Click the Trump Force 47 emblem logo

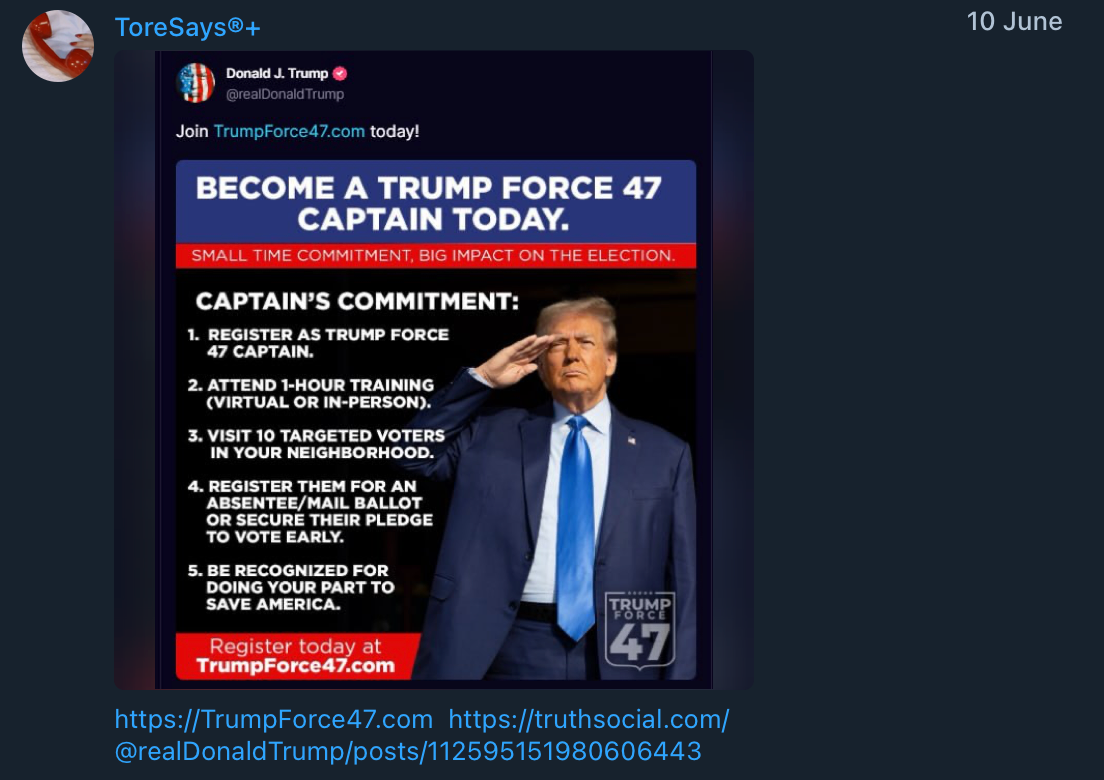(641, 628)
